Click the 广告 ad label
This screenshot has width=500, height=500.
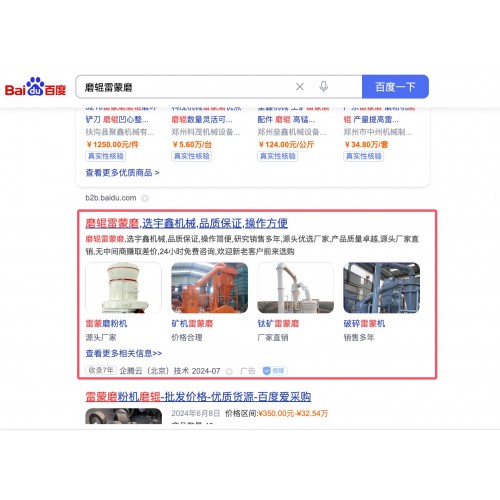(248, 371)
